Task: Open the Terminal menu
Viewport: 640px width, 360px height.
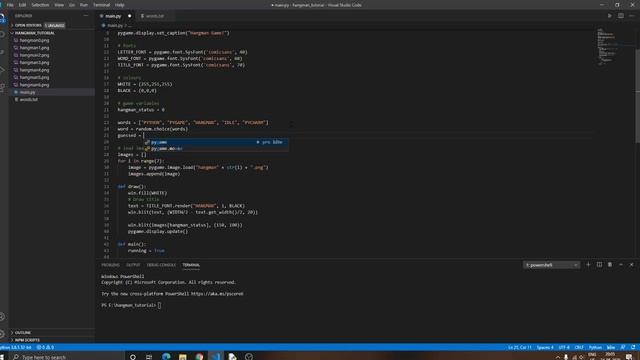Action: 101,5
